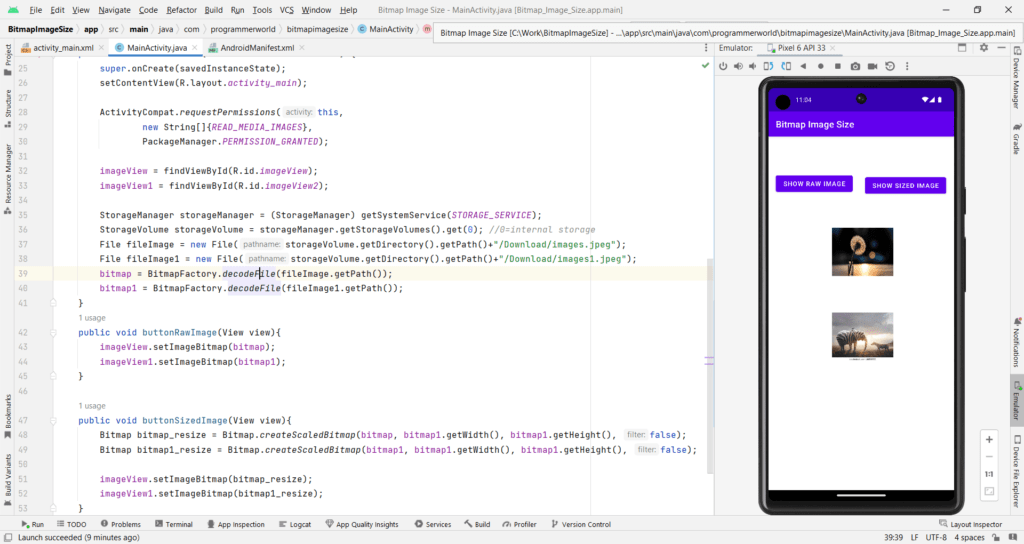The image size is (1024, 544).
Task: Open the Terminal tool window
Action: [174, 524]
